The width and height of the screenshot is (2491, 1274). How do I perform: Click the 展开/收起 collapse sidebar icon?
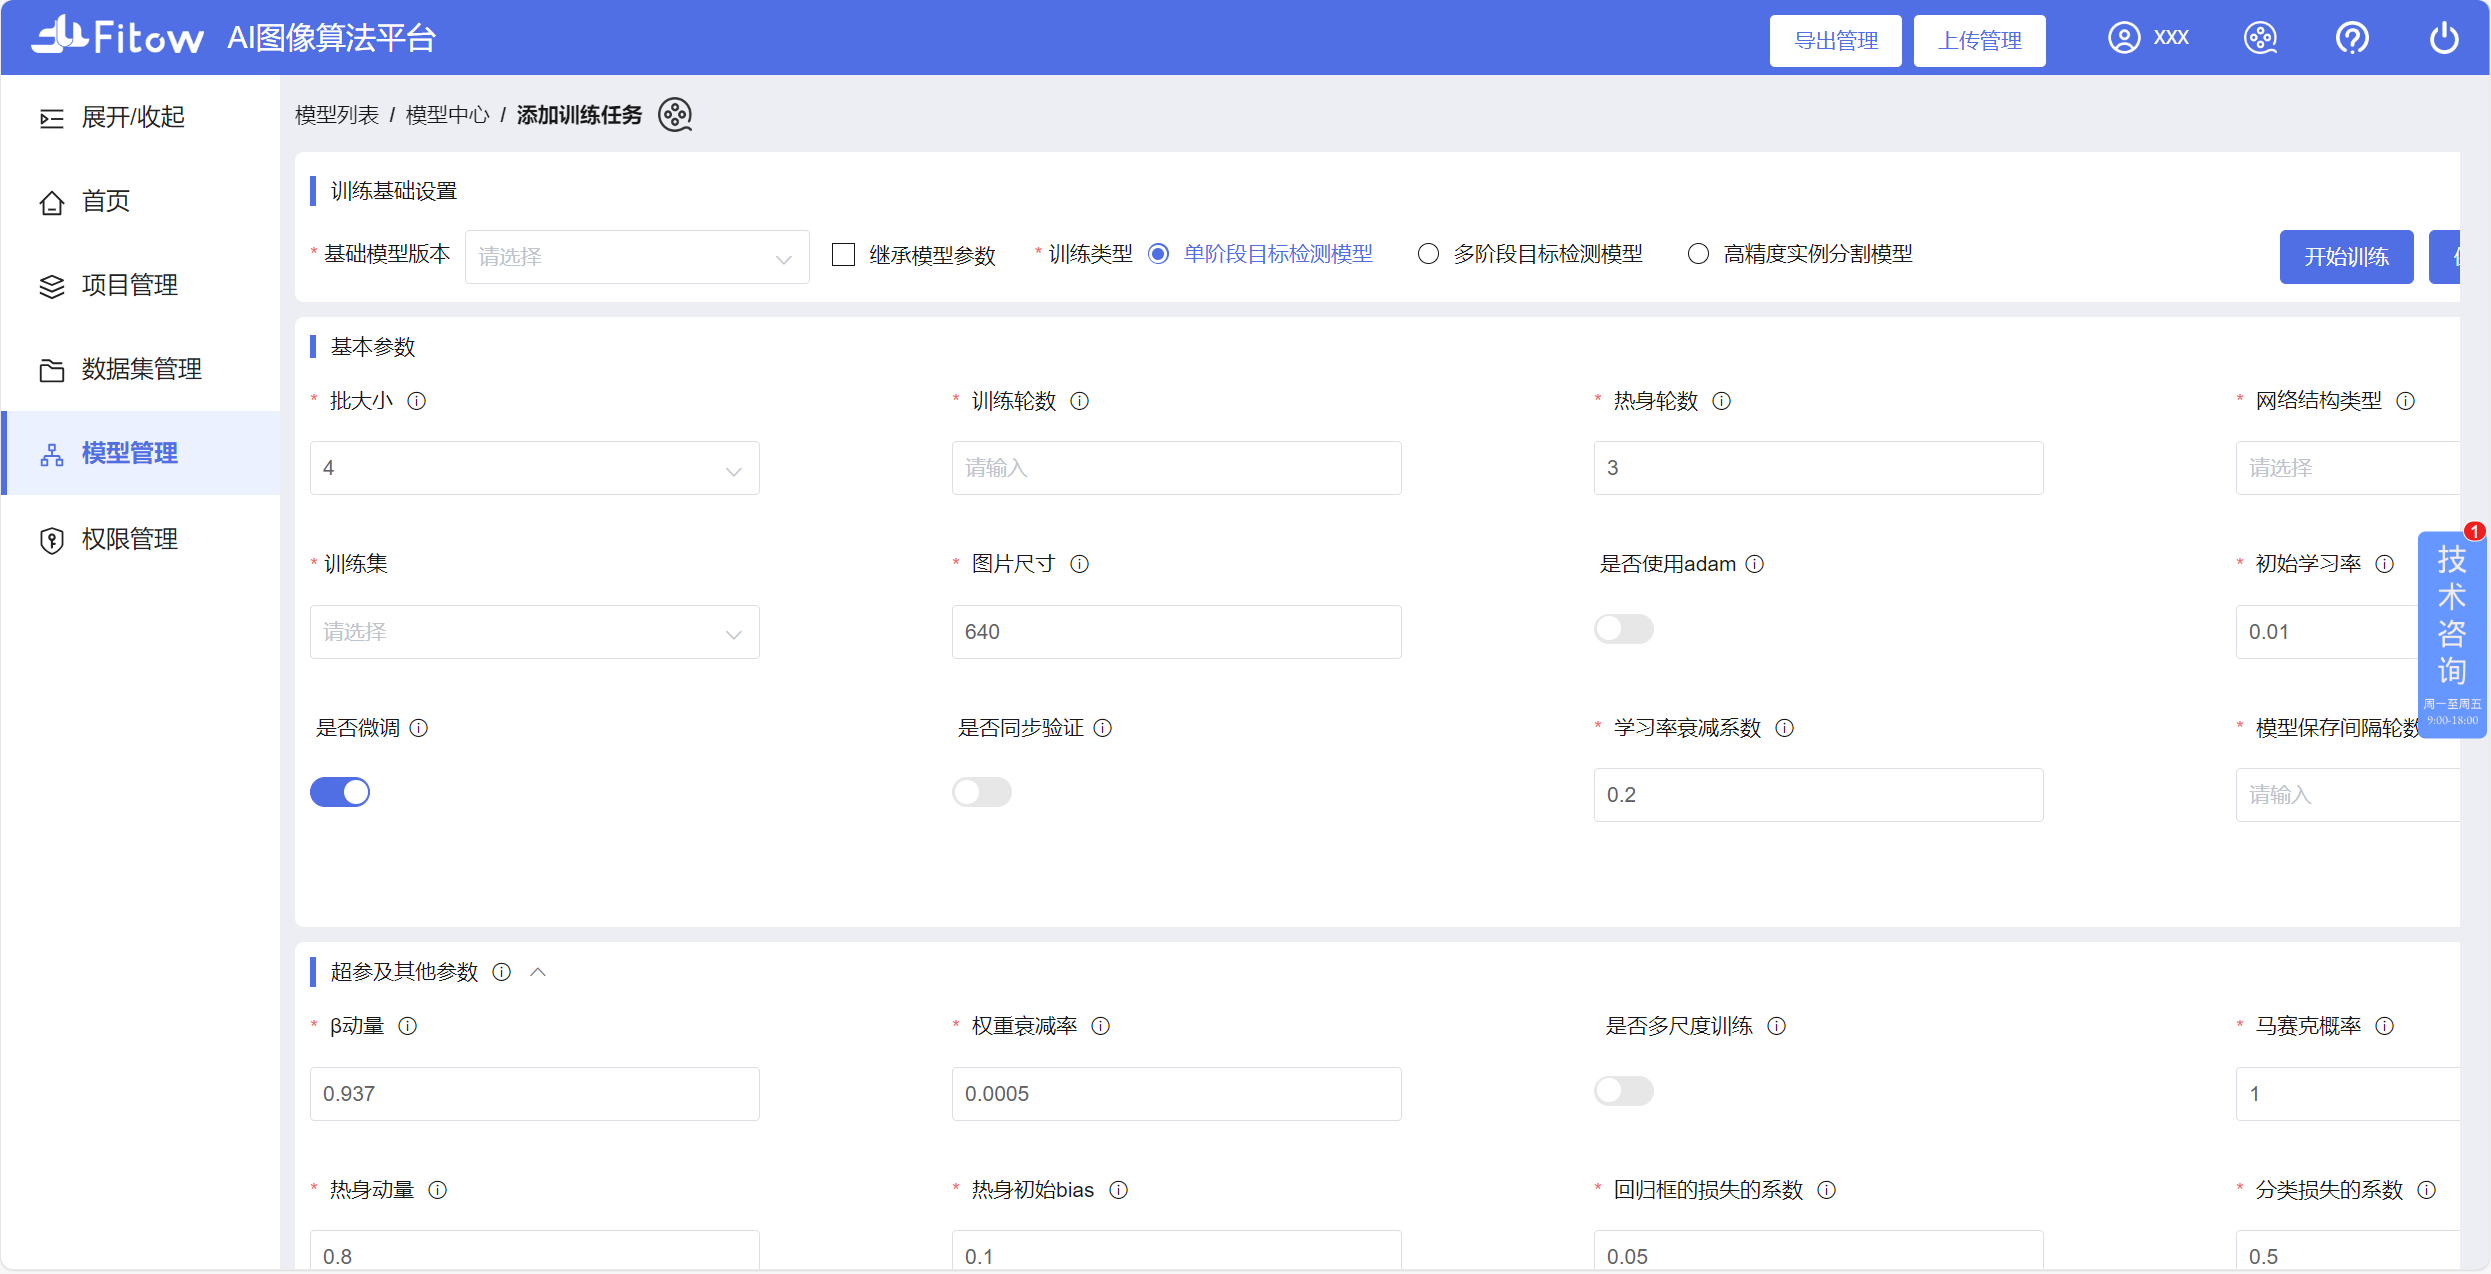click(x=52, y=118)
